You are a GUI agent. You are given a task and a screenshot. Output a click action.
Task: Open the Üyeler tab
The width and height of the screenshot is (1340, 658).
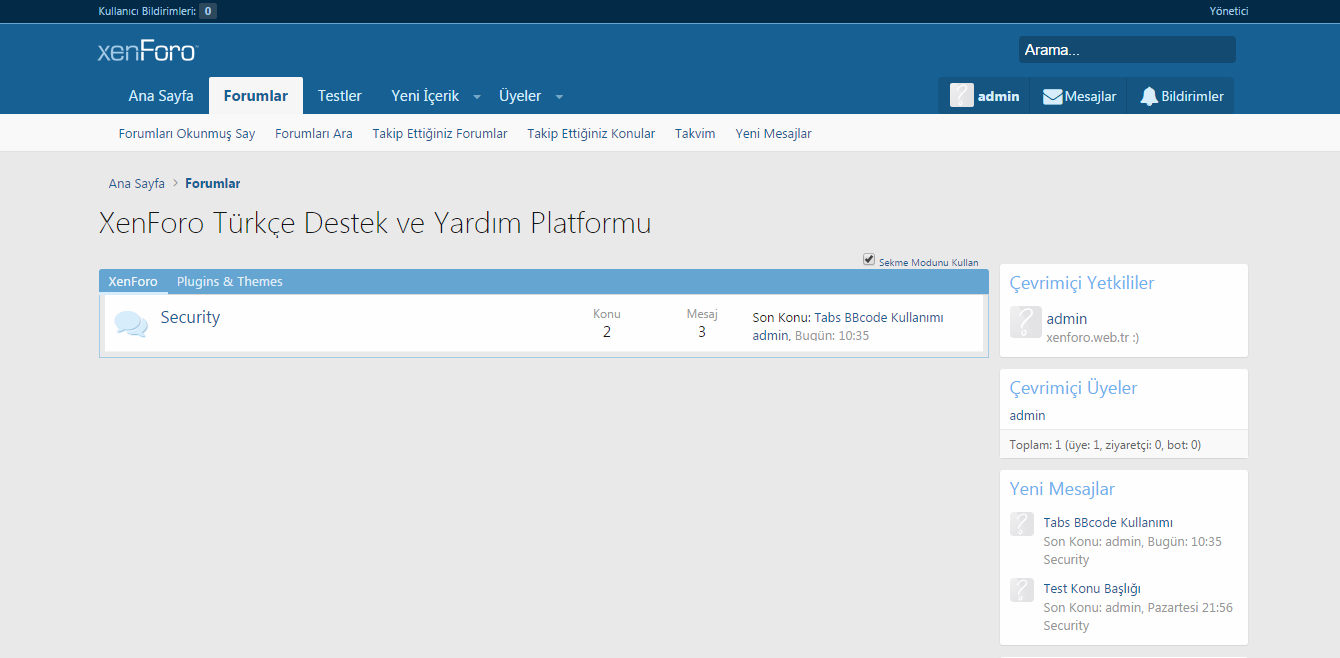coord(520,96)
